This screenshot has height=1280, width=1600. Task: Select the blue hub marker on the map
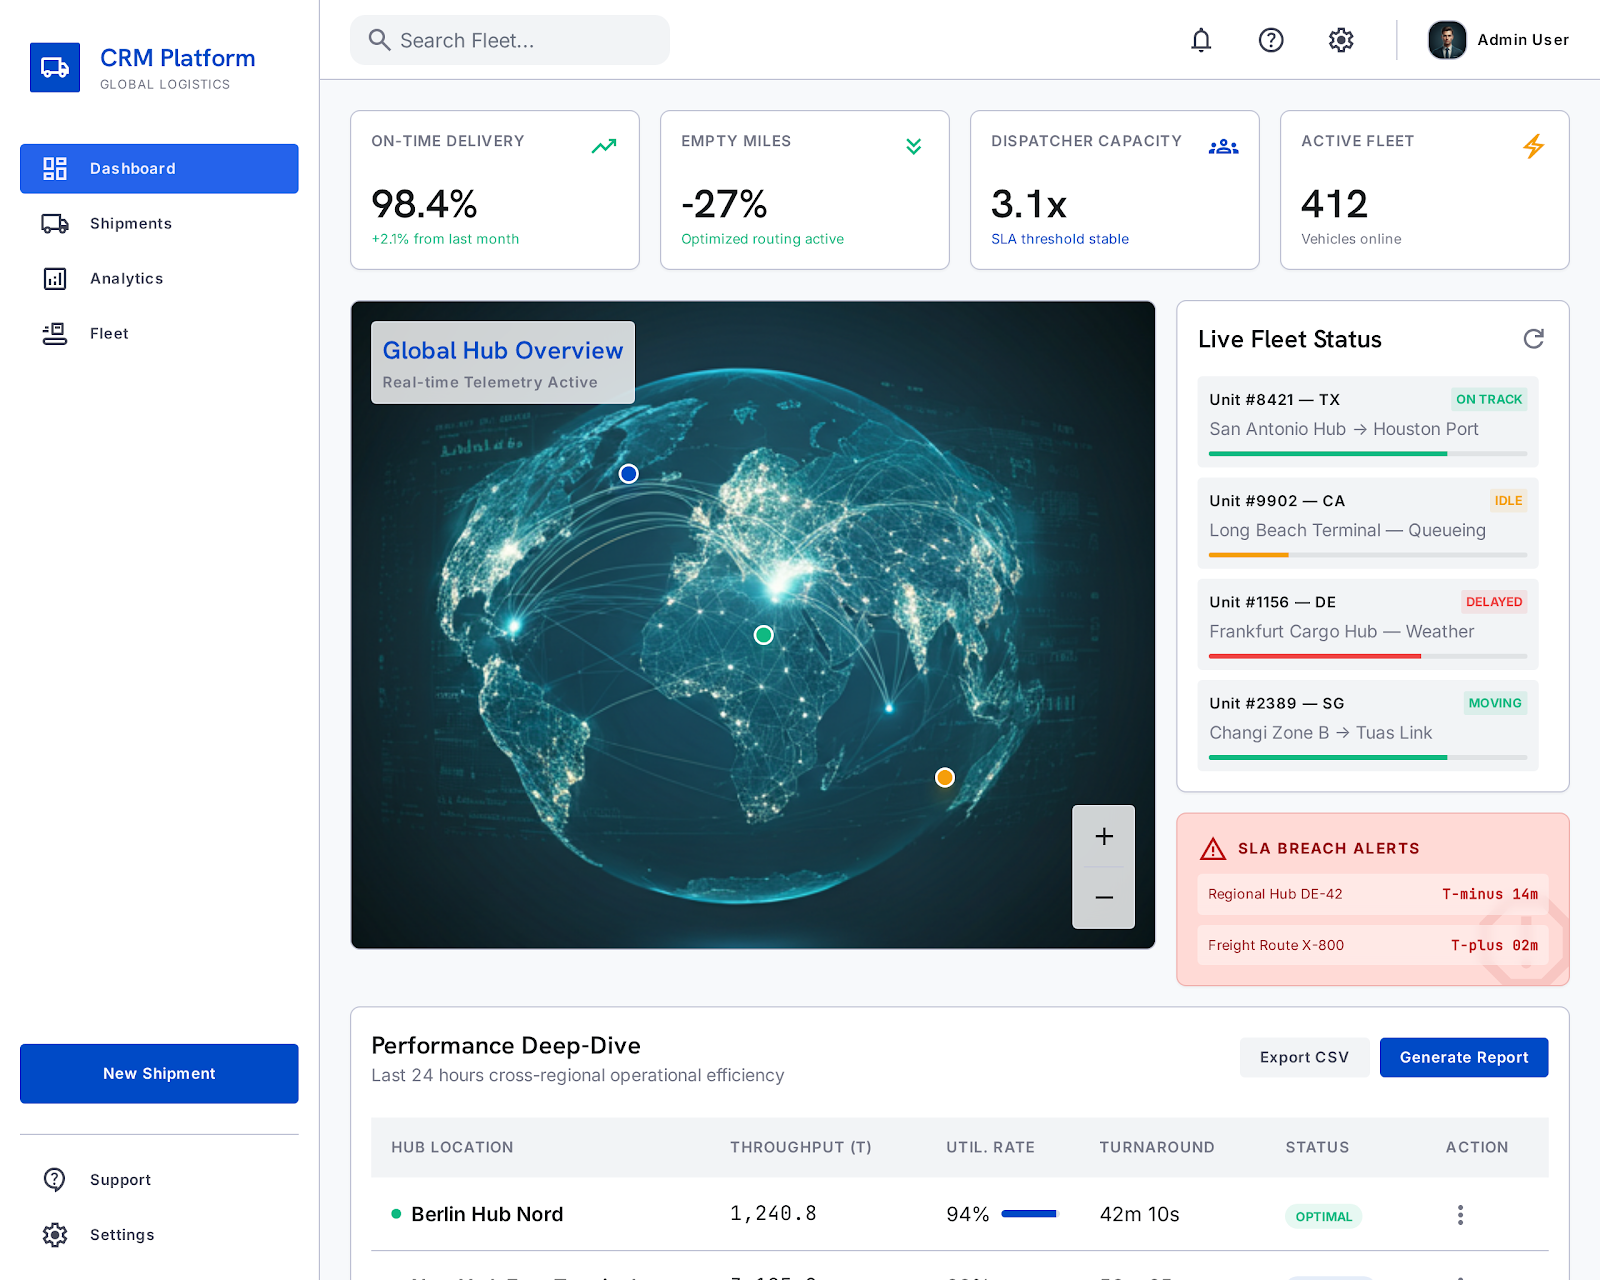tap(628, 474)
